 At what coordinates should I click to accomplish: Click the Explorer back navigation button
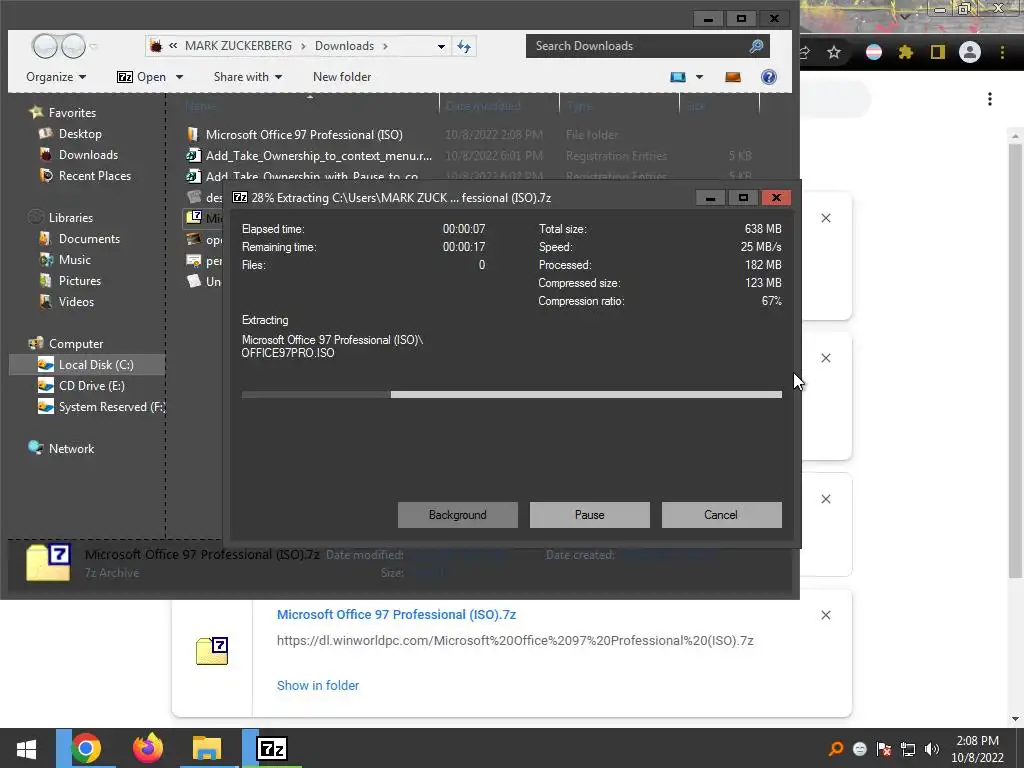click(45, 46)
